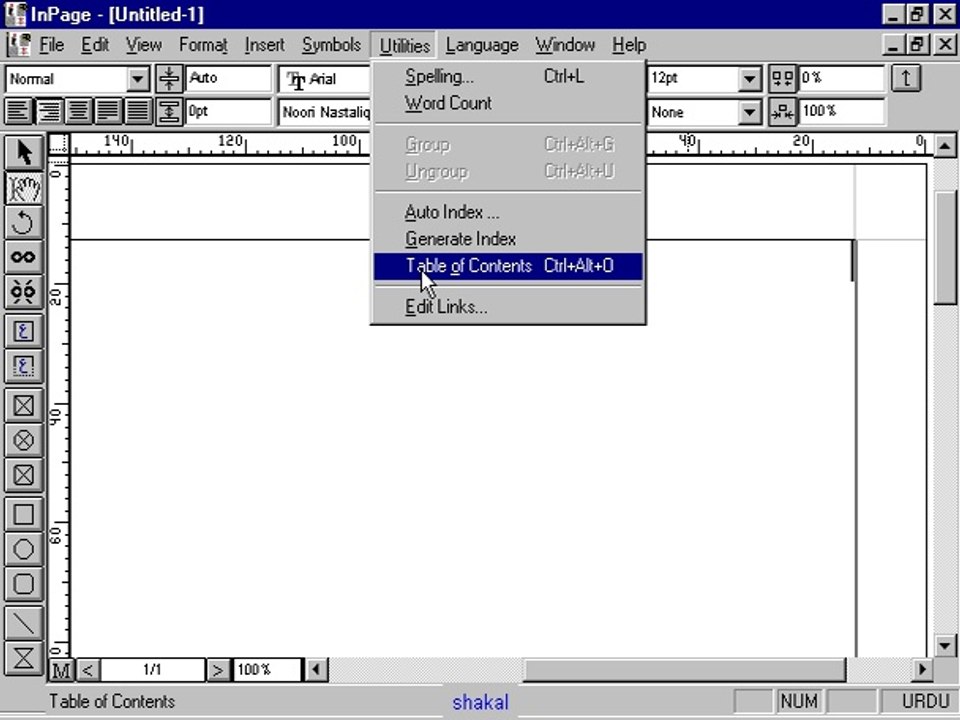Click the center align icon

[x=78, y=111]
